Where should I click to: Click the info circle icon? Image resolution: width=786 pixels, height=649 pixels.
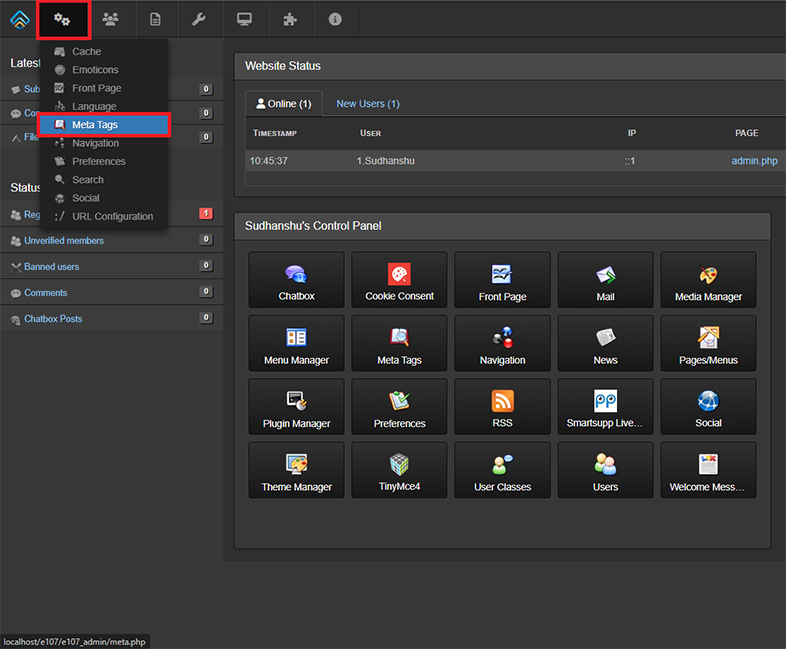[335, 19]
